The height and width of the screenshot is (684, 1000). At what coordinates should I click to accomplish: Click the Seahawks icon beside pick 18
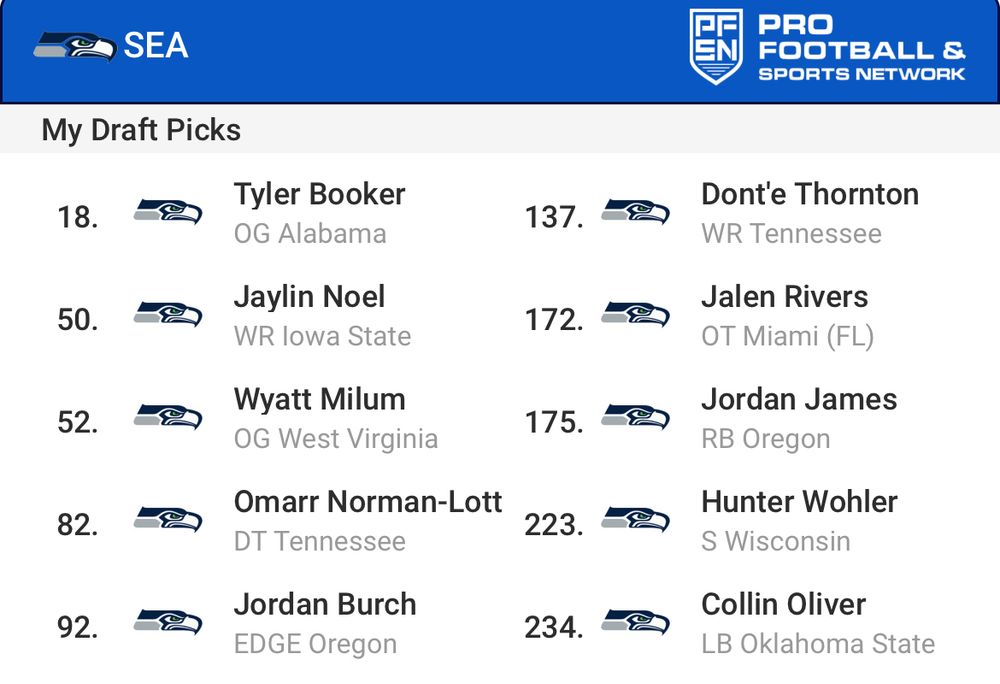click(x=168, y=212)
